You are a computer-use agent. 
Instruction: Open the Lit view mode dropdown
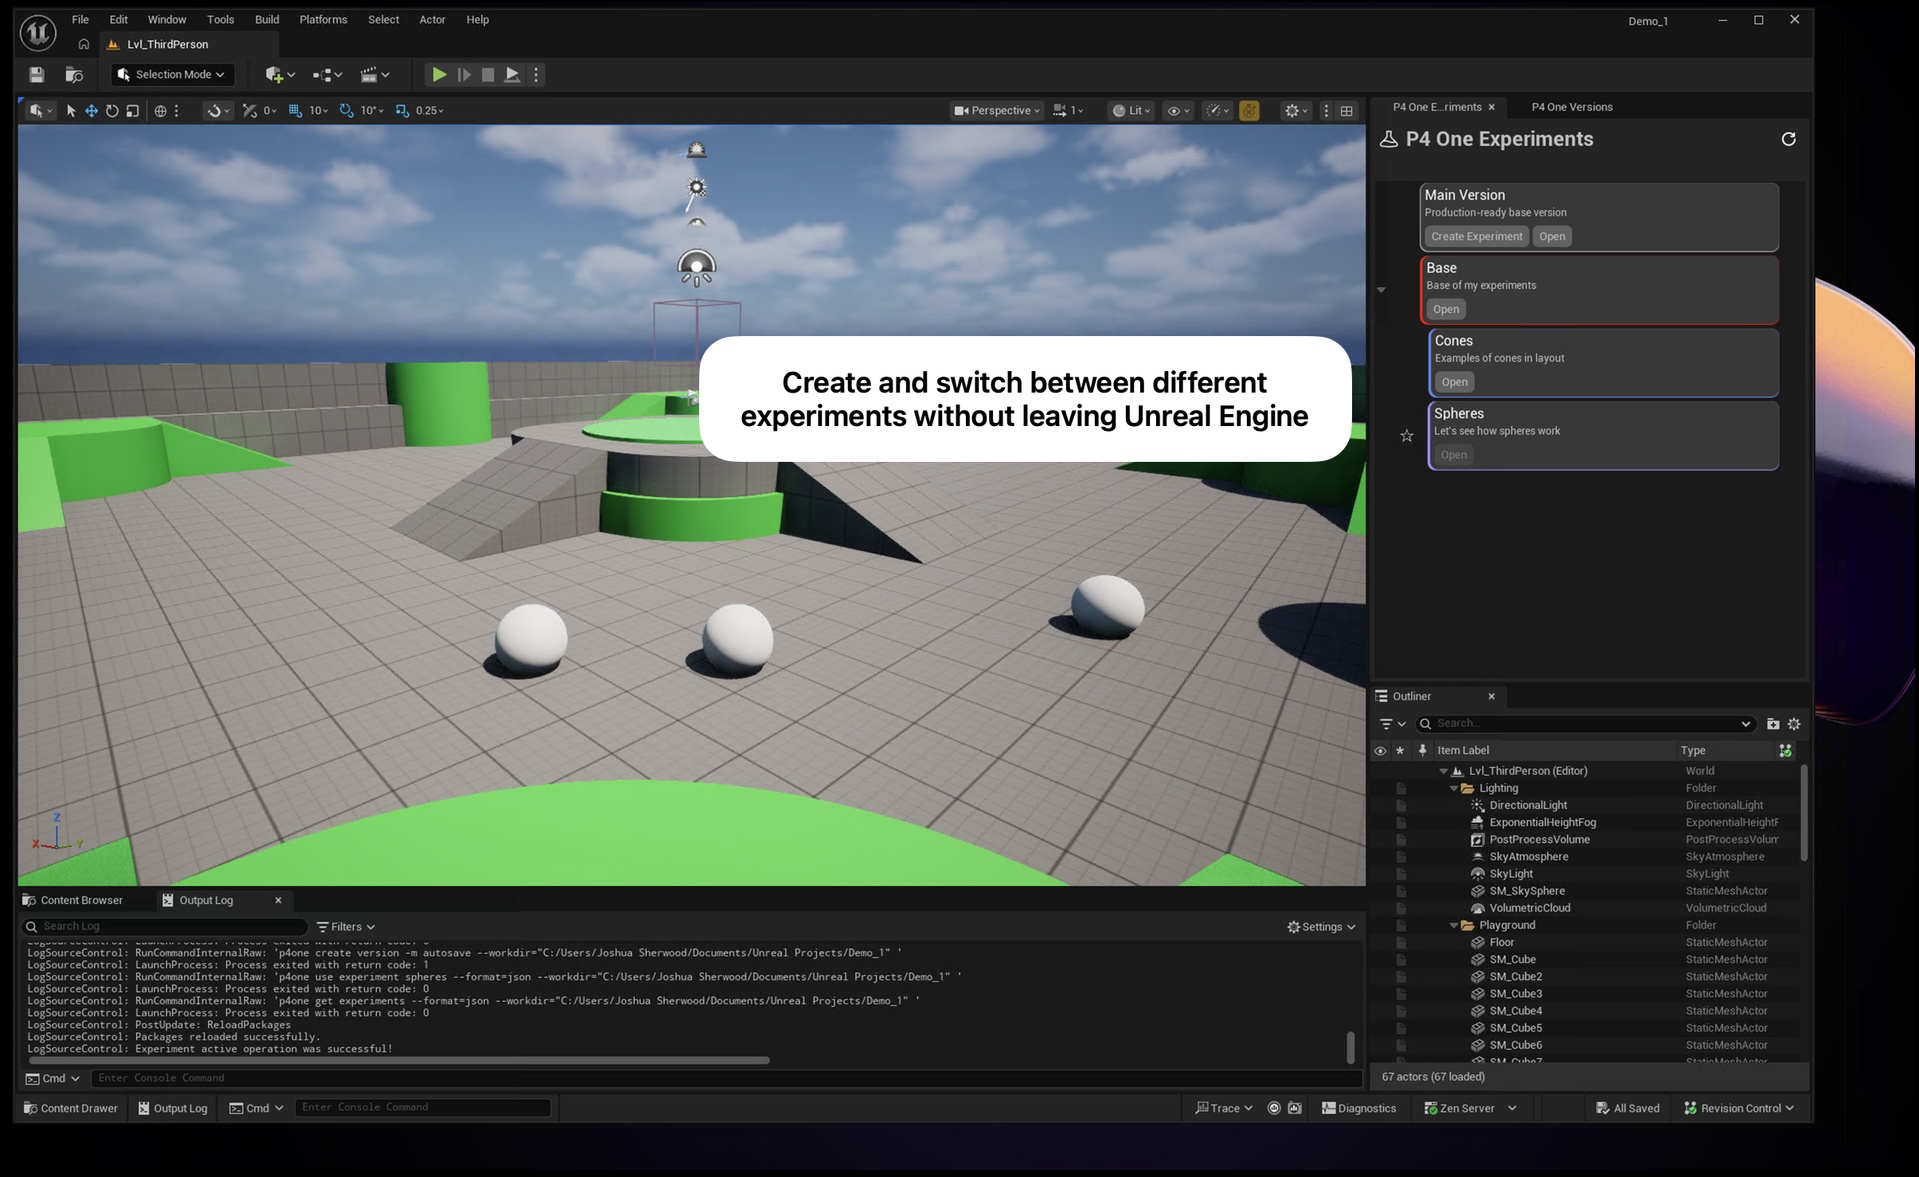pyautogui.click(x=1131, y=110)
